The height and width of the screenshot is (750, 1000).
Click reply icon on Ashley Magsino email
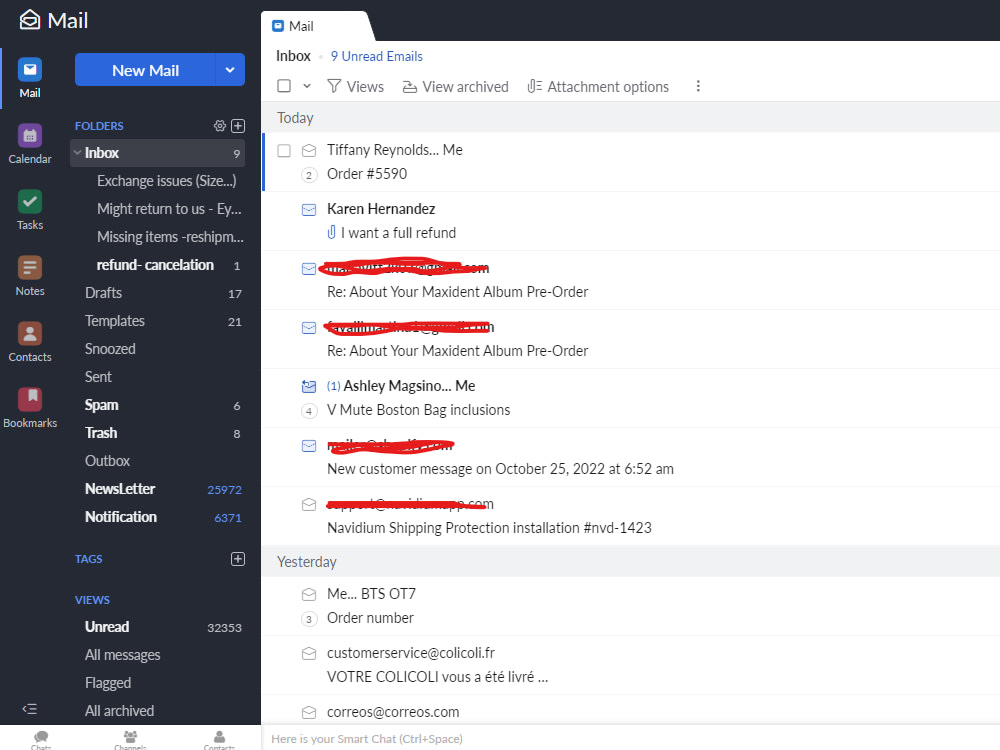coord(309,386)
